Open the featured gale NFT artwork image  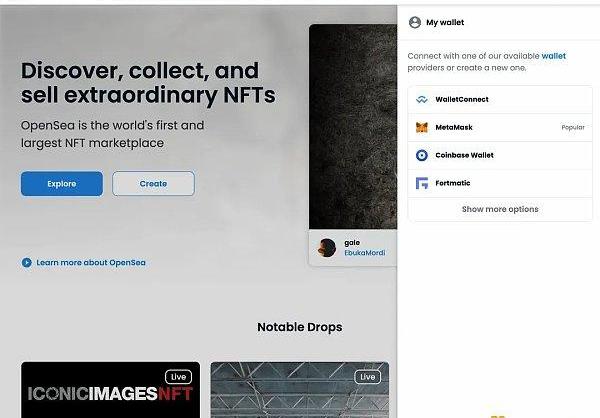353,126
